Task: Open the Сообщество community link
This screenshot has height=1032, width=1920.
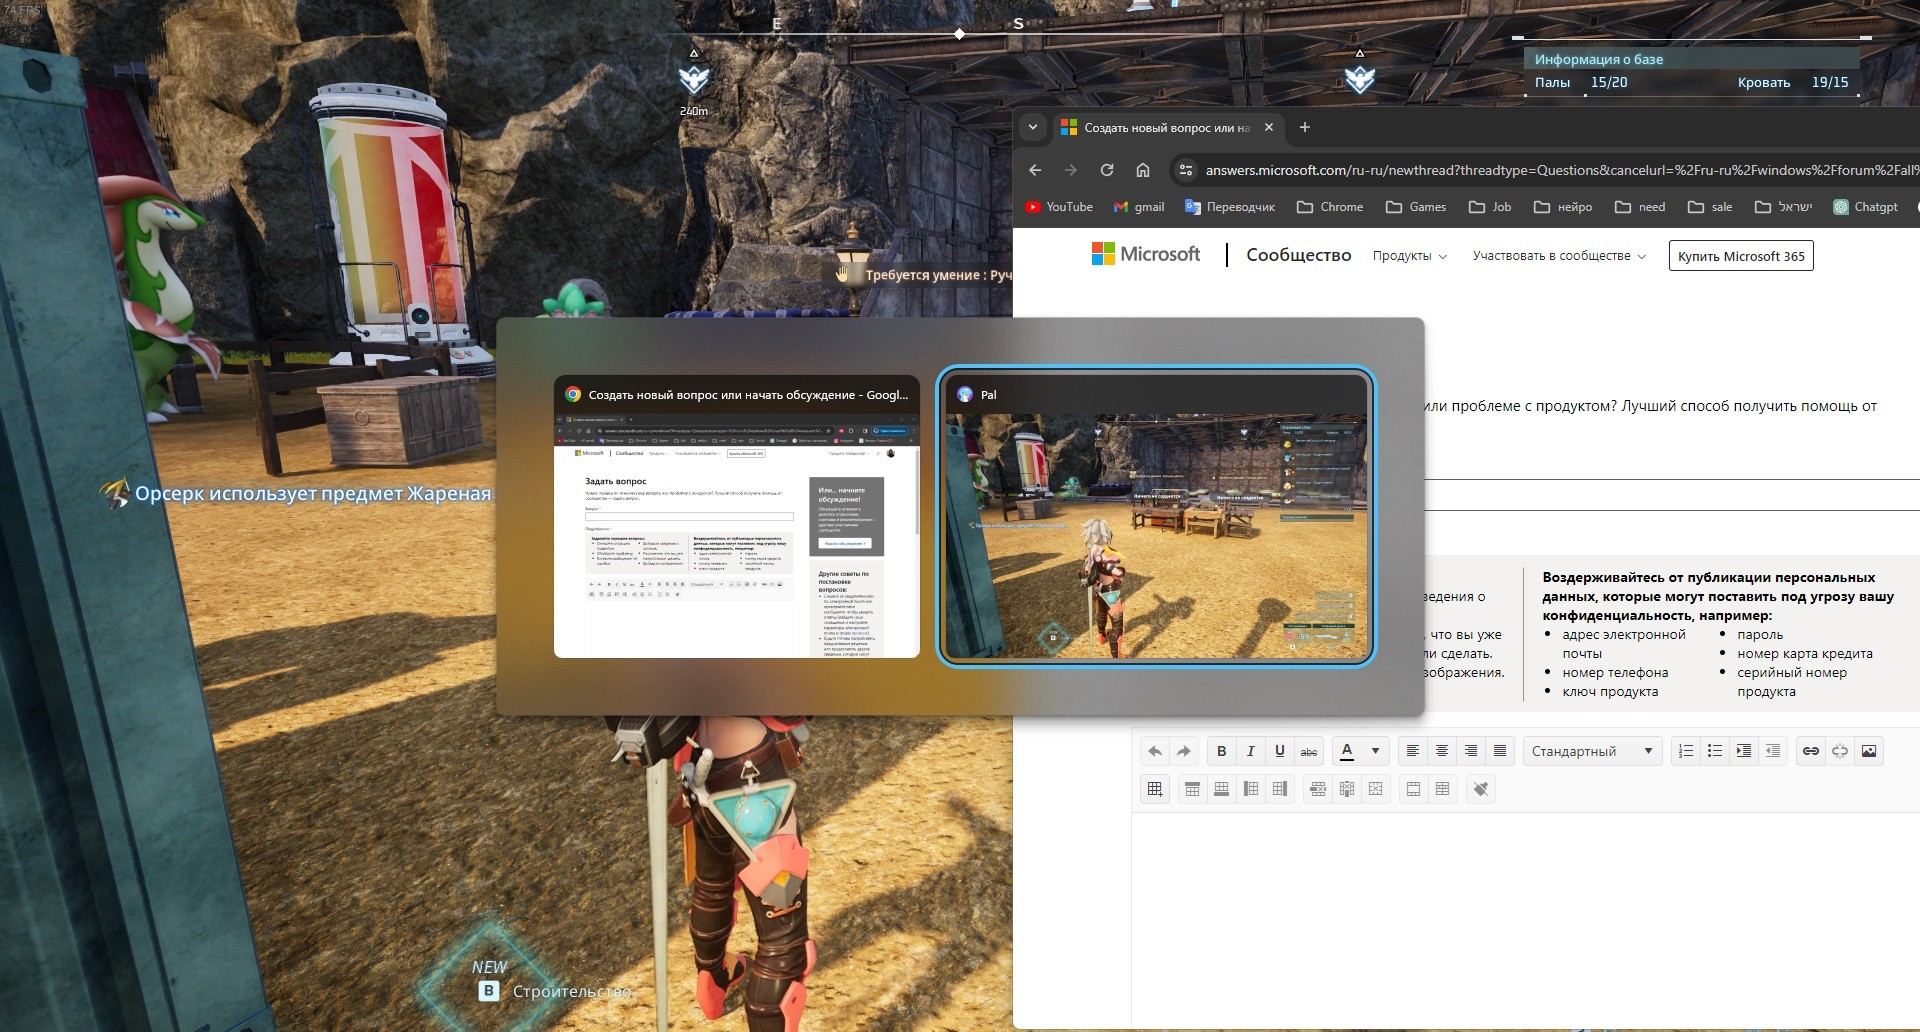Action: click(x=1298, y=255)
